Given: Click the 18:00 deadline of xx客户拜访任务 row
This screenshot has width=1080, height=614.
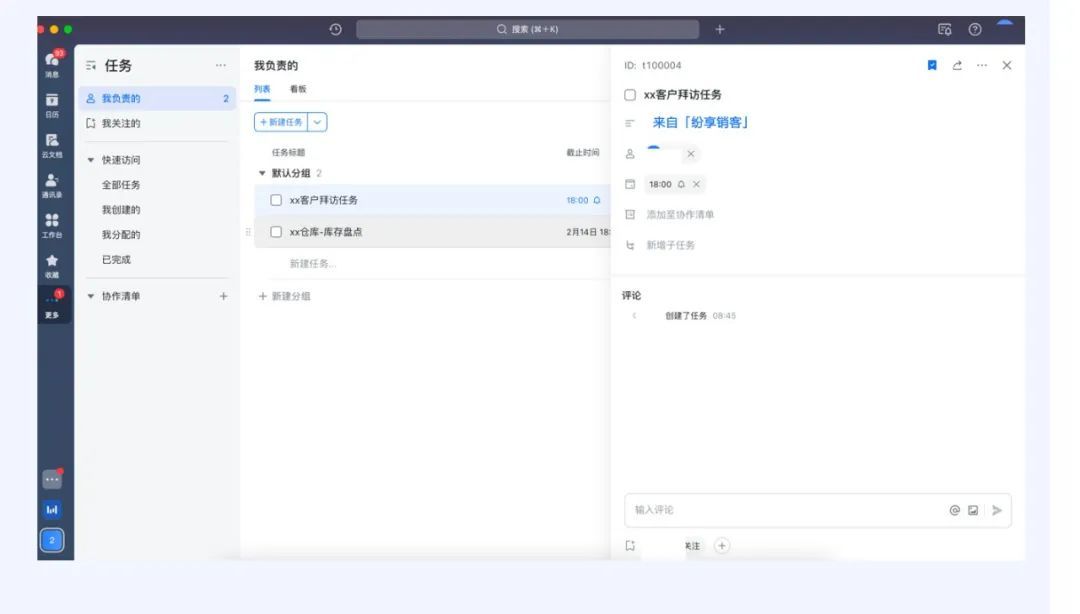Looking at the screenshot, I should (x=577, y=200).
